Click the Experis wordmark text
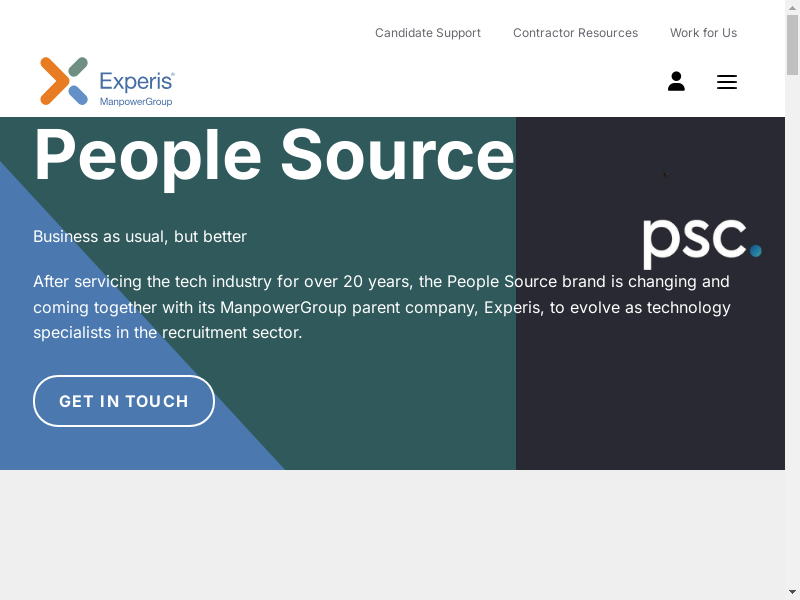 pyautogui.click(x=137, y=81)
